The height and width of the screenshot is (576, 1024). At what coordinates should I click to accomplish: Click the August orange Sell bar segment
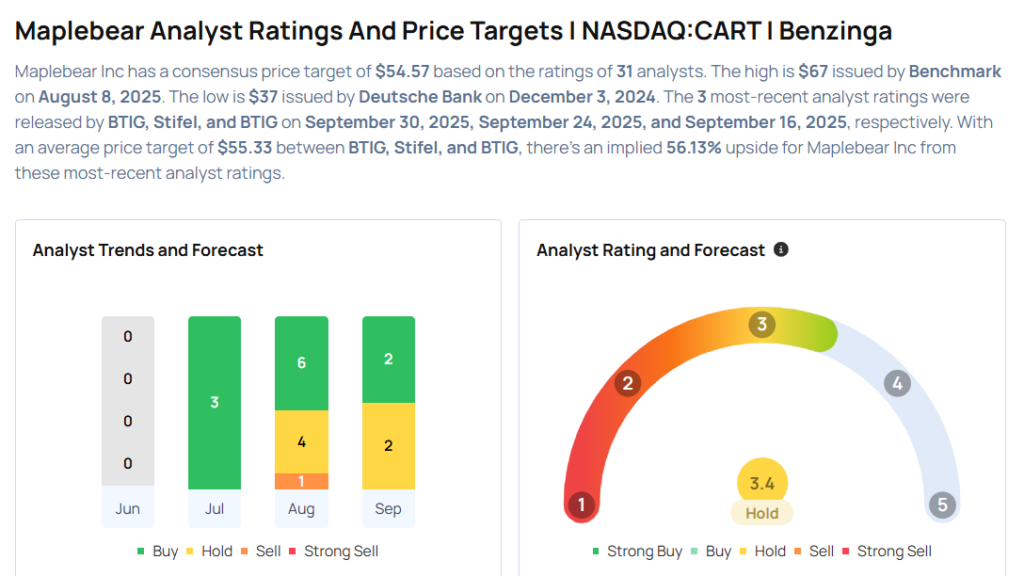(x=301, y=481)
